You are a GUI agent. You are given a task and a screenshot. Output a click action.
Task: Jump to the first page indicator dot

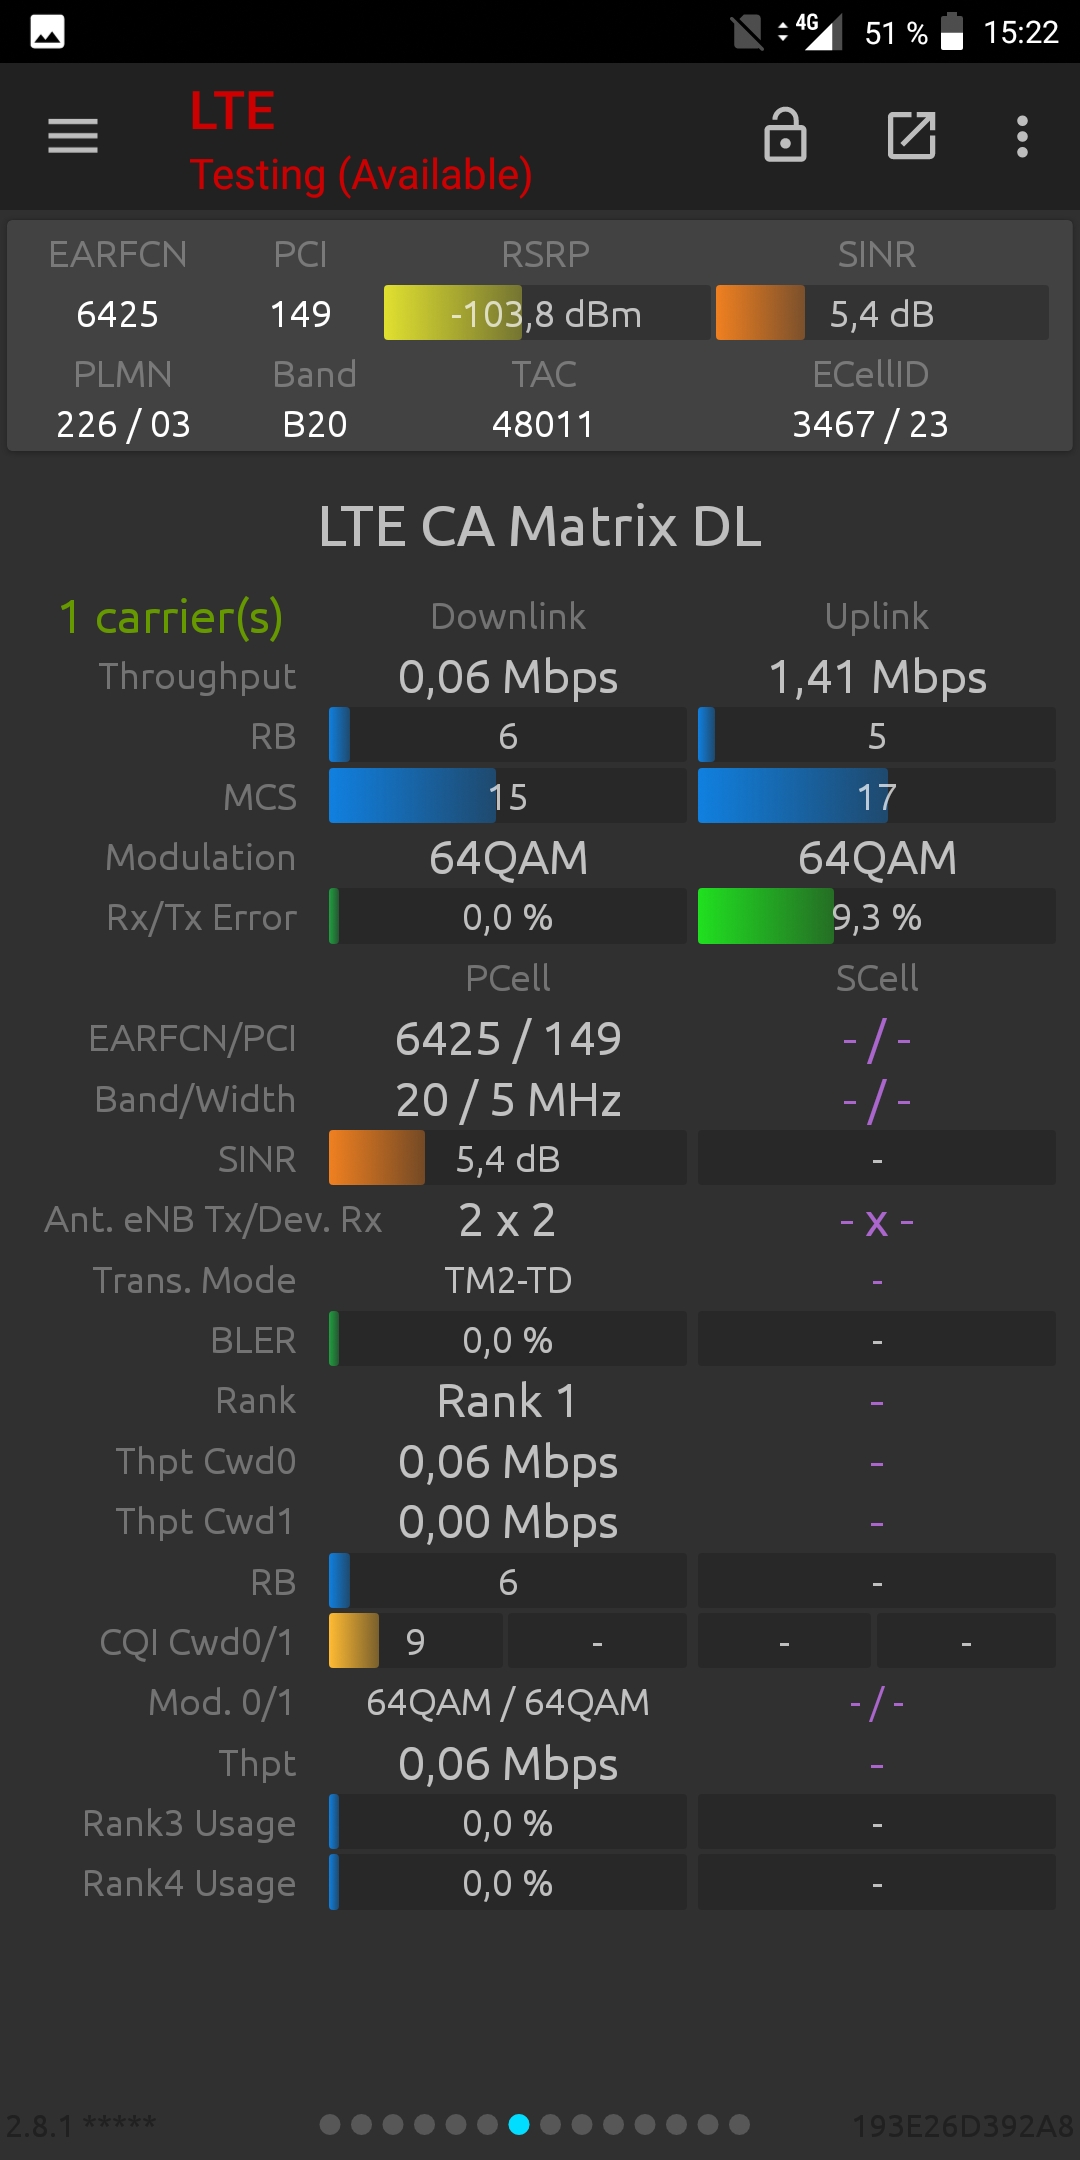330,2124
